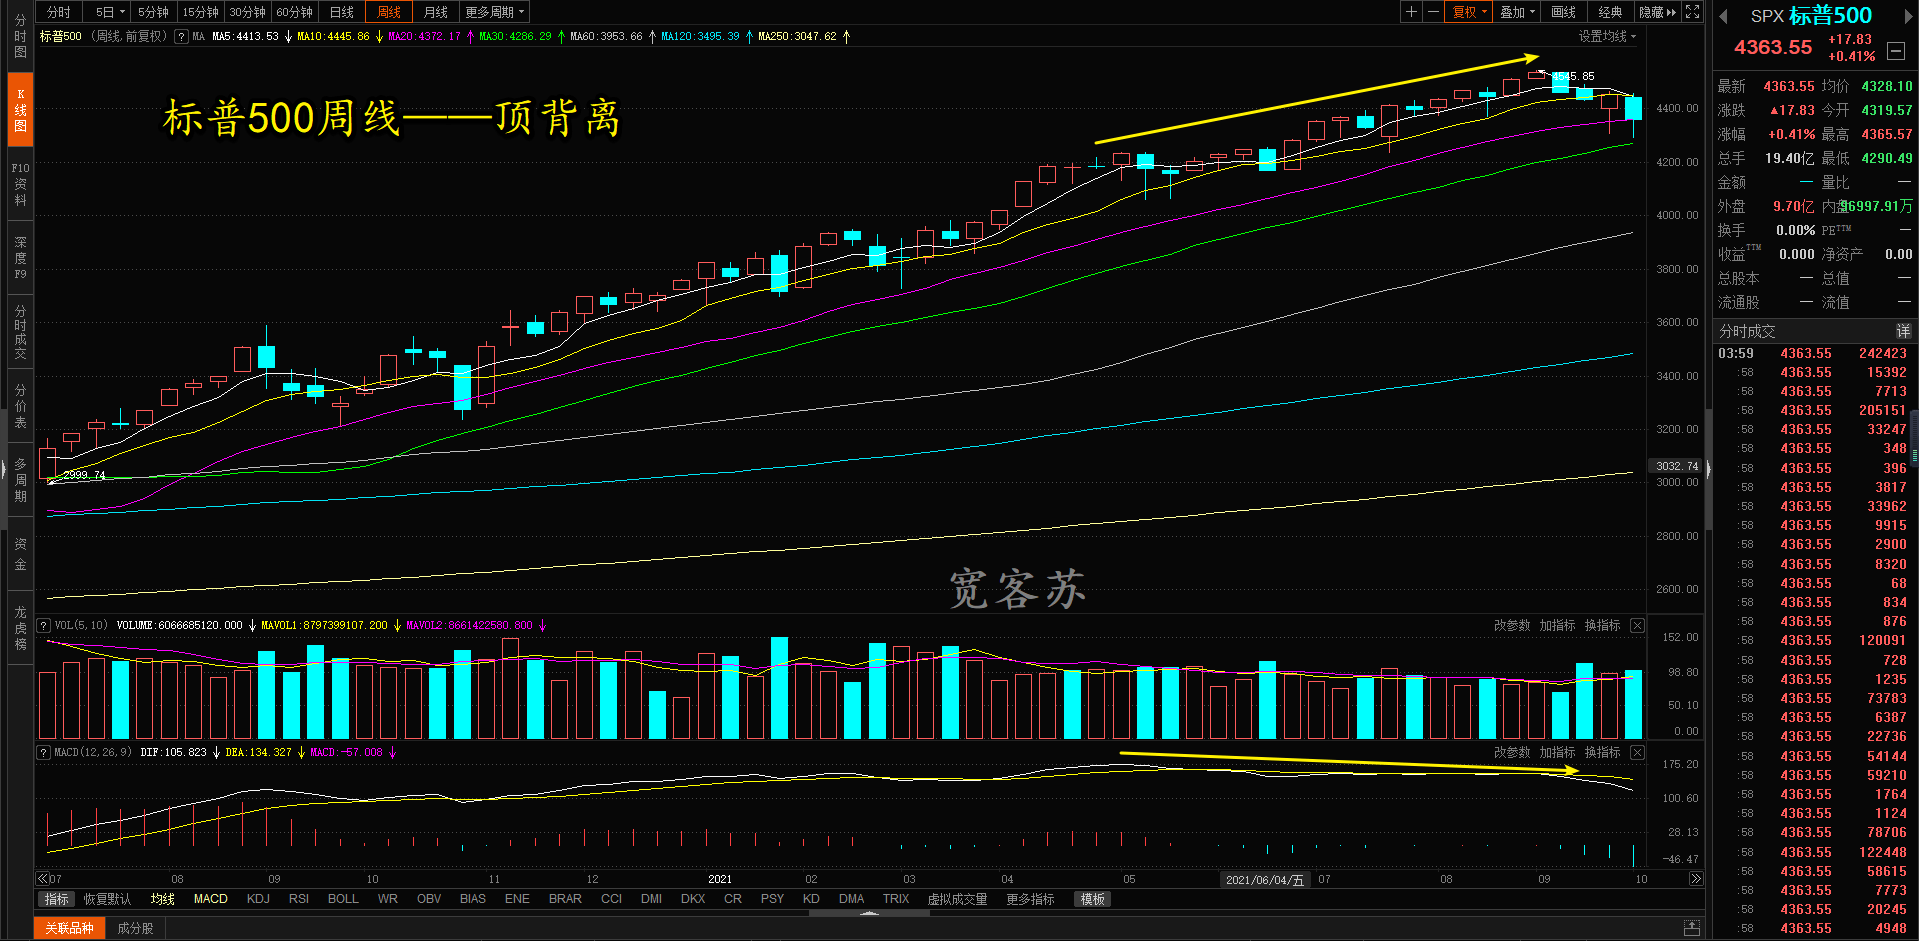The height and width of the screenshot is (941, 1919).
Task: Click 换指标 in MACD panel
Action: click(1603, 753)
